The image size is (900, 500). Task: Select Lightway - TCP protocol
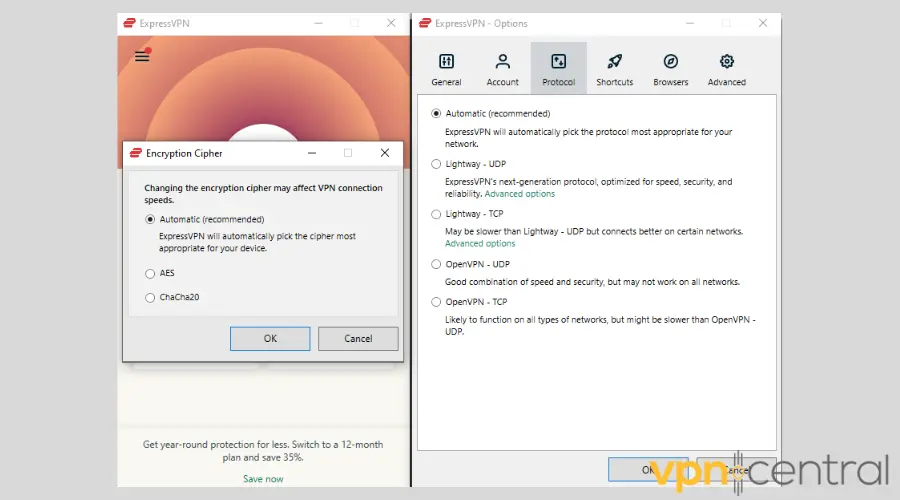point(436,214)
